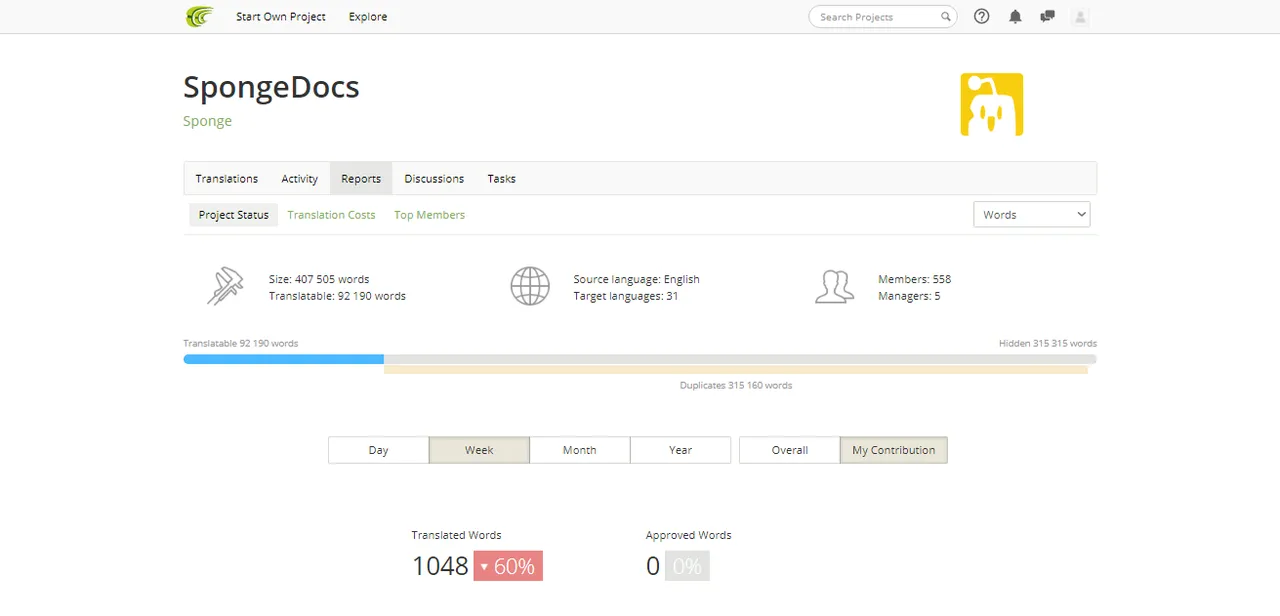Click the globe languages icon
Viewport: 1280px width, 616px height.
530,286
